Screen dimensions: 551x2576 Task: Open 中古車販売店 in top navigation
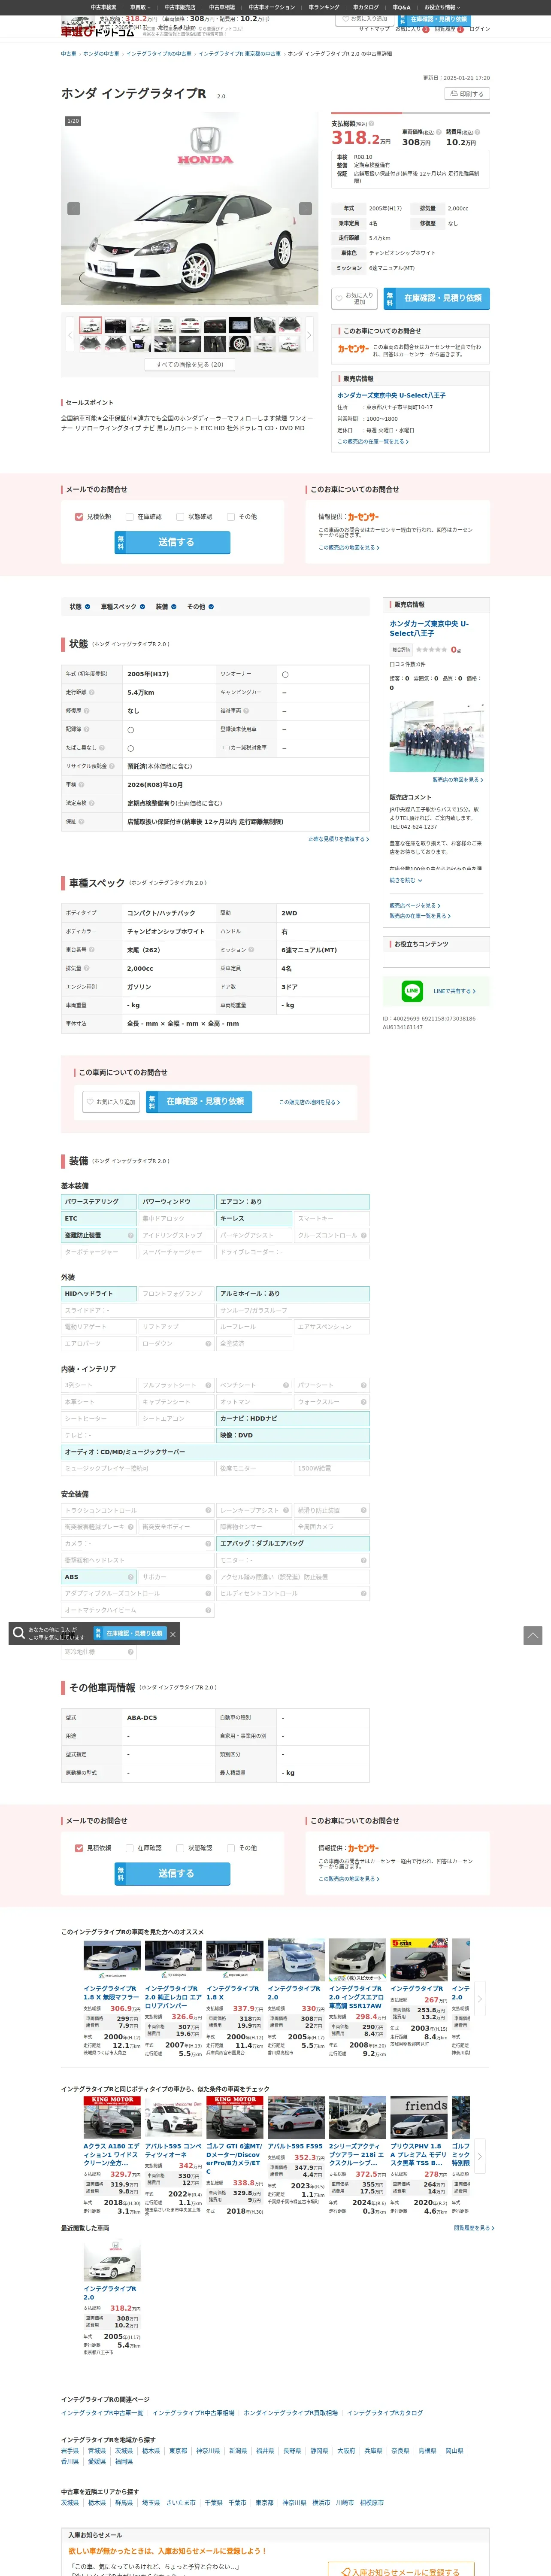(180, 7)
